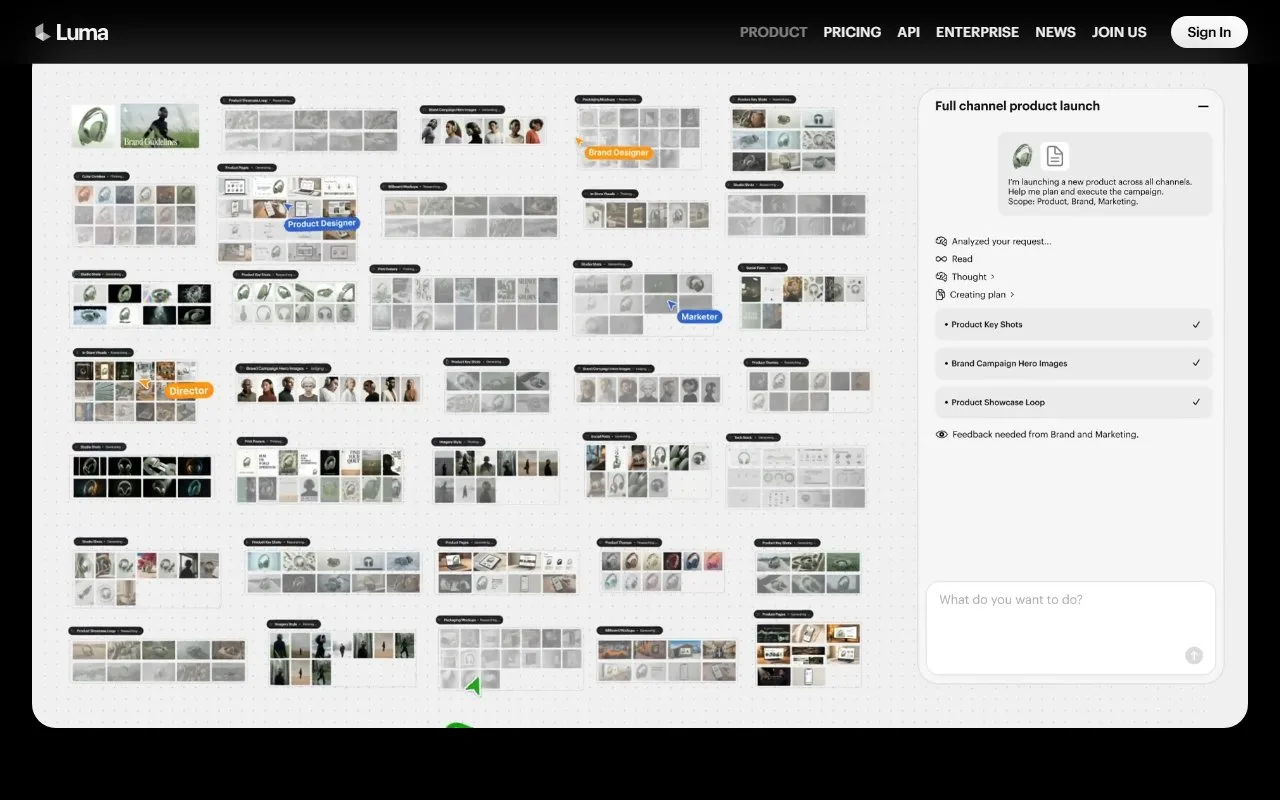1280x800 pixels.
Task: Open the Brand Campaign Hero Images plan item
Action: 1074,363
